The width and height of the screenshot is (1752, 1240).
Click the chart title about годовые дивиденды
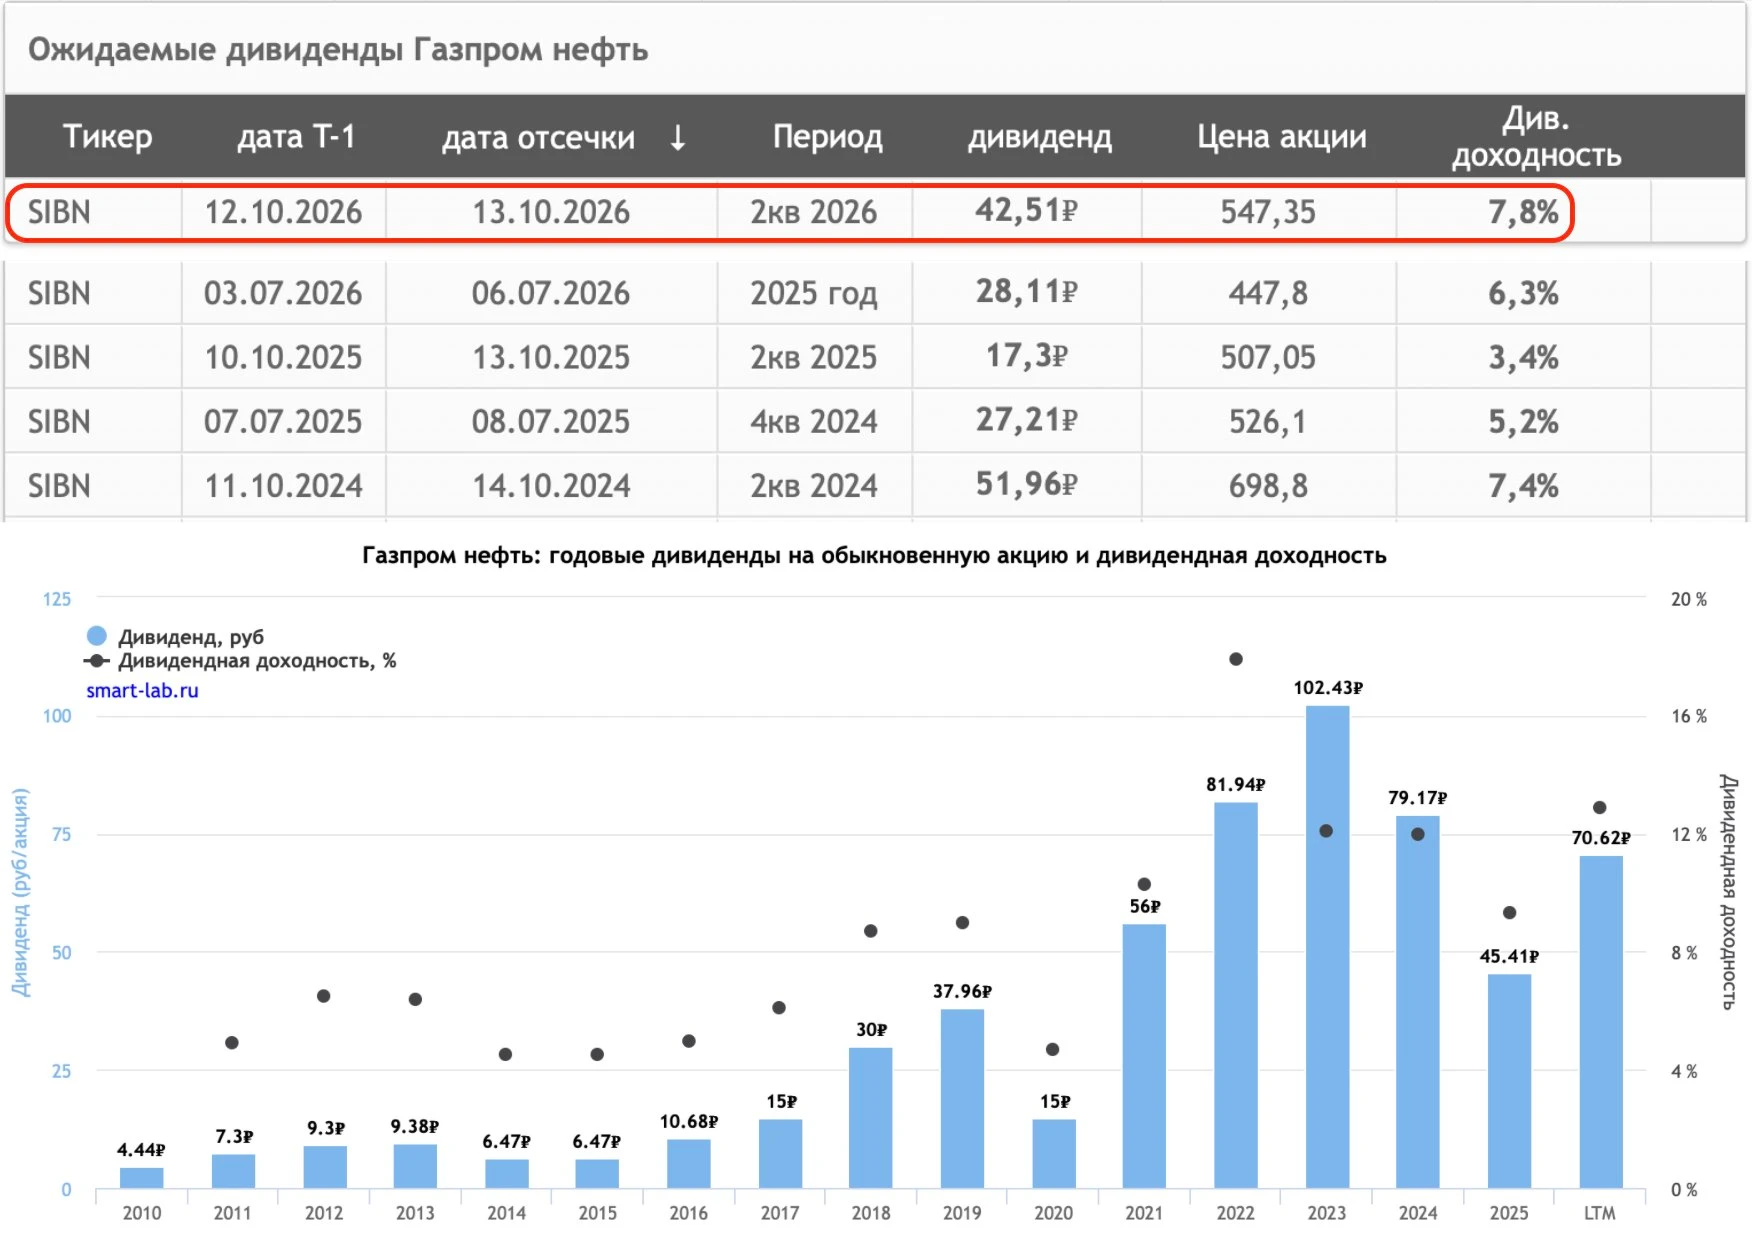[x=874, y=556]
